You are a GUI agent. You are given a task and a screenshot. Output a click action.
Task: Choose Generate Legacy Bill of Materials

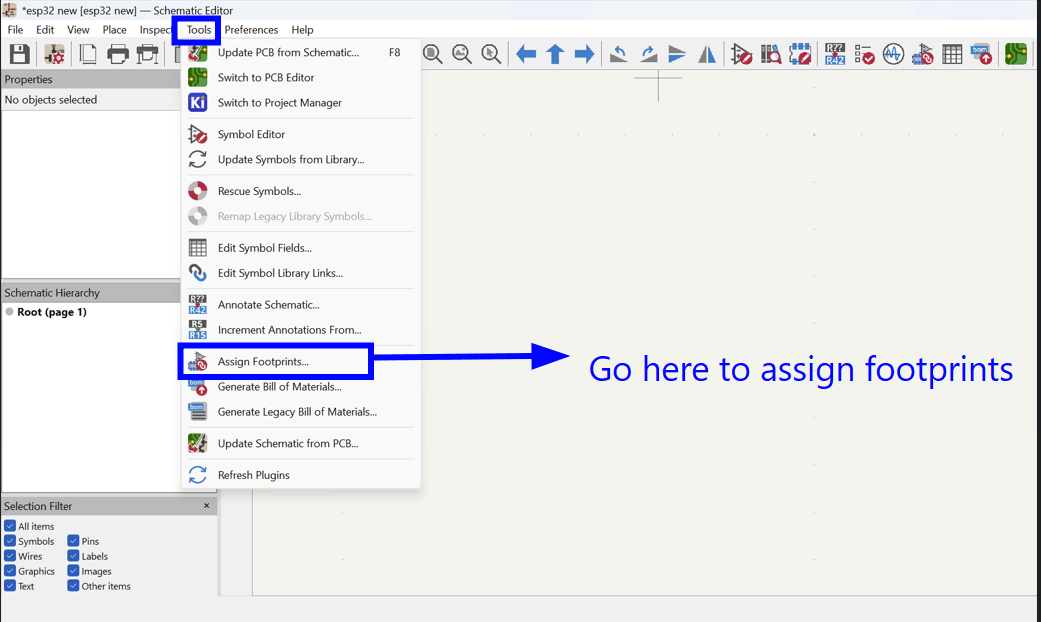coord(301,412)
